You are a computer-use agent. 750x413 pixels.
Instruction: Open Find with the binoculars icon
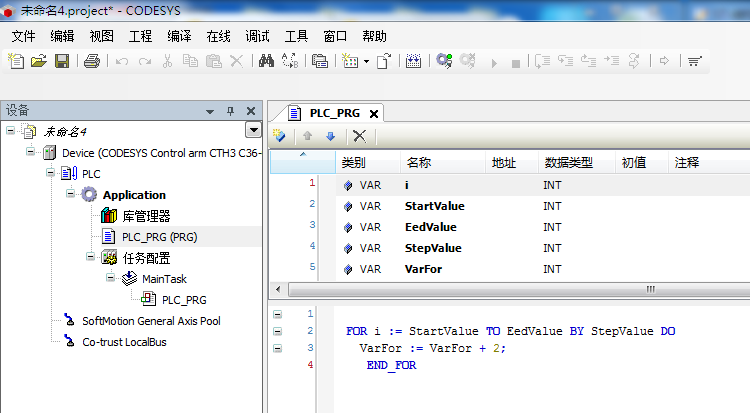pos(266,61)
